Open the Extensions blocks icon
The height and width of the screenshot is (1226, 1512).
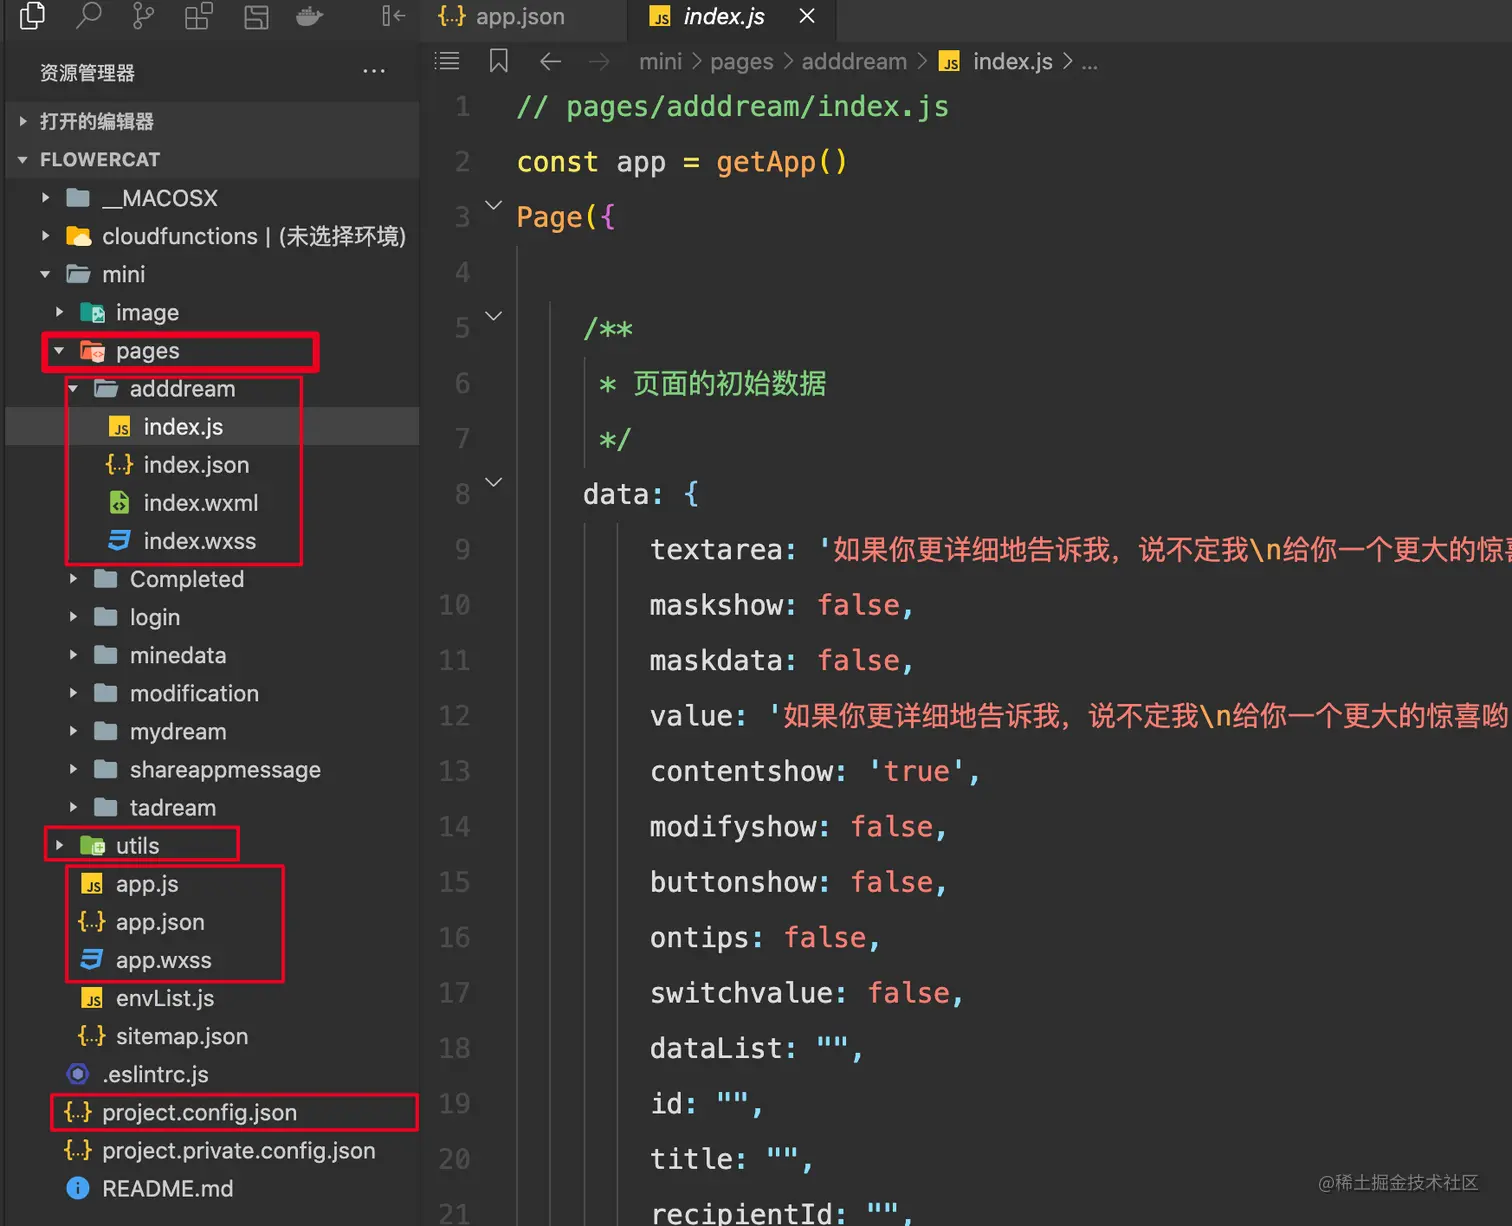[x=199, y=16]
